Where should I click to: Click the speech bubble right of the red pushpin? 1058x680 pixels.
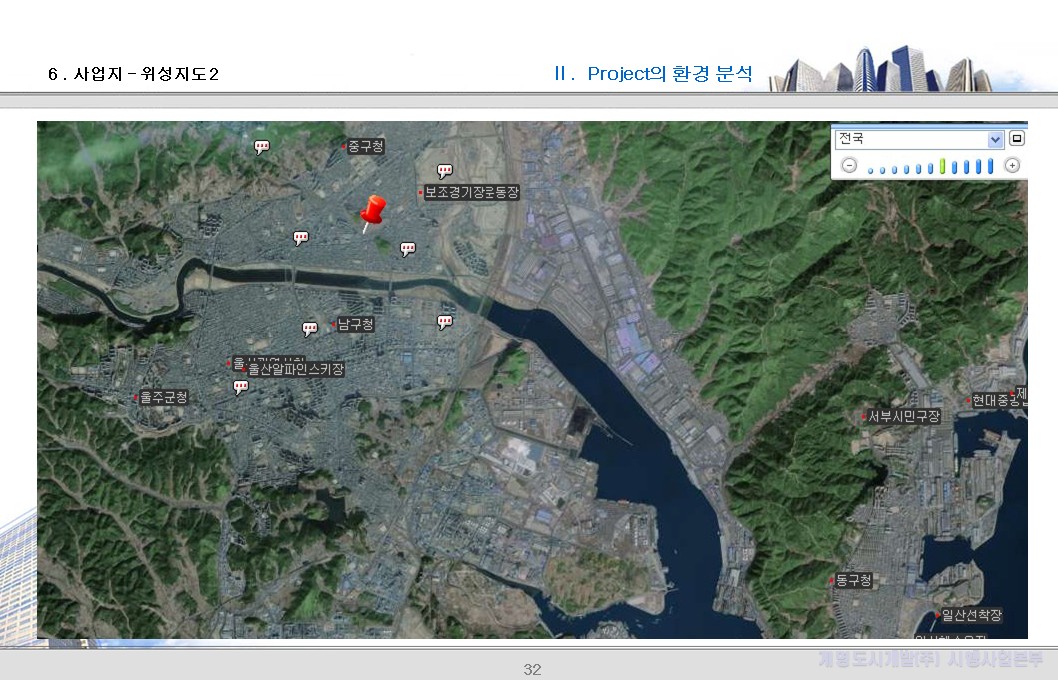click(408, 249)
